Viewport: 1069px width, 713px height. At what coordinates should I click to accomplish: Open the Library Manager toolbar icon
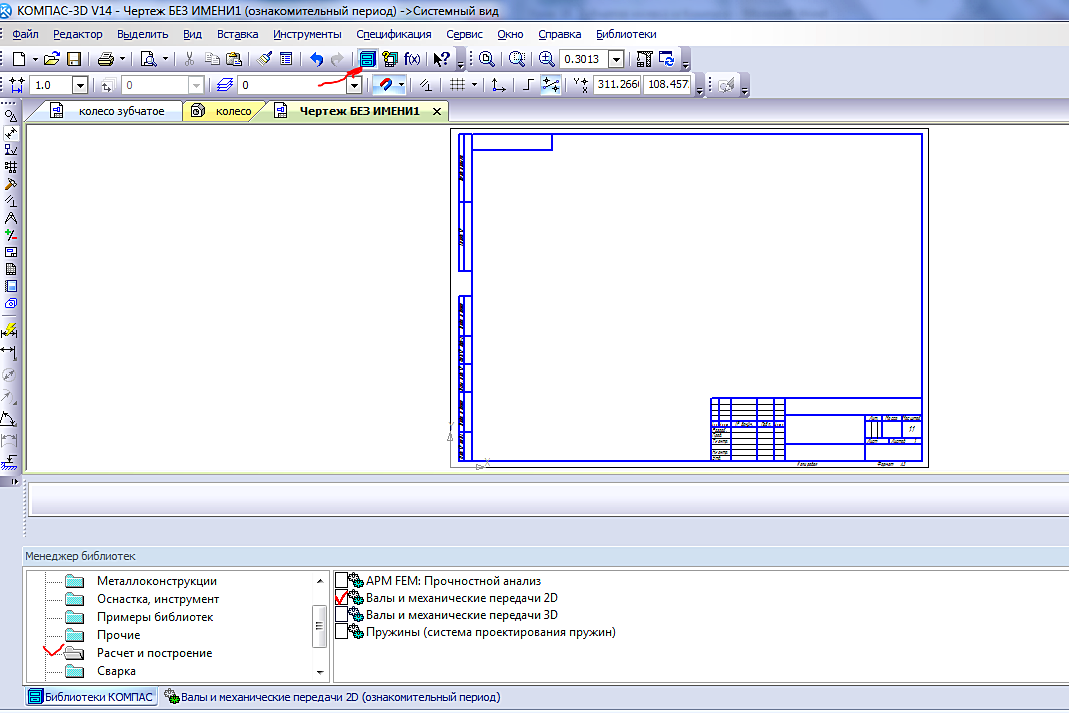[368, 59]
